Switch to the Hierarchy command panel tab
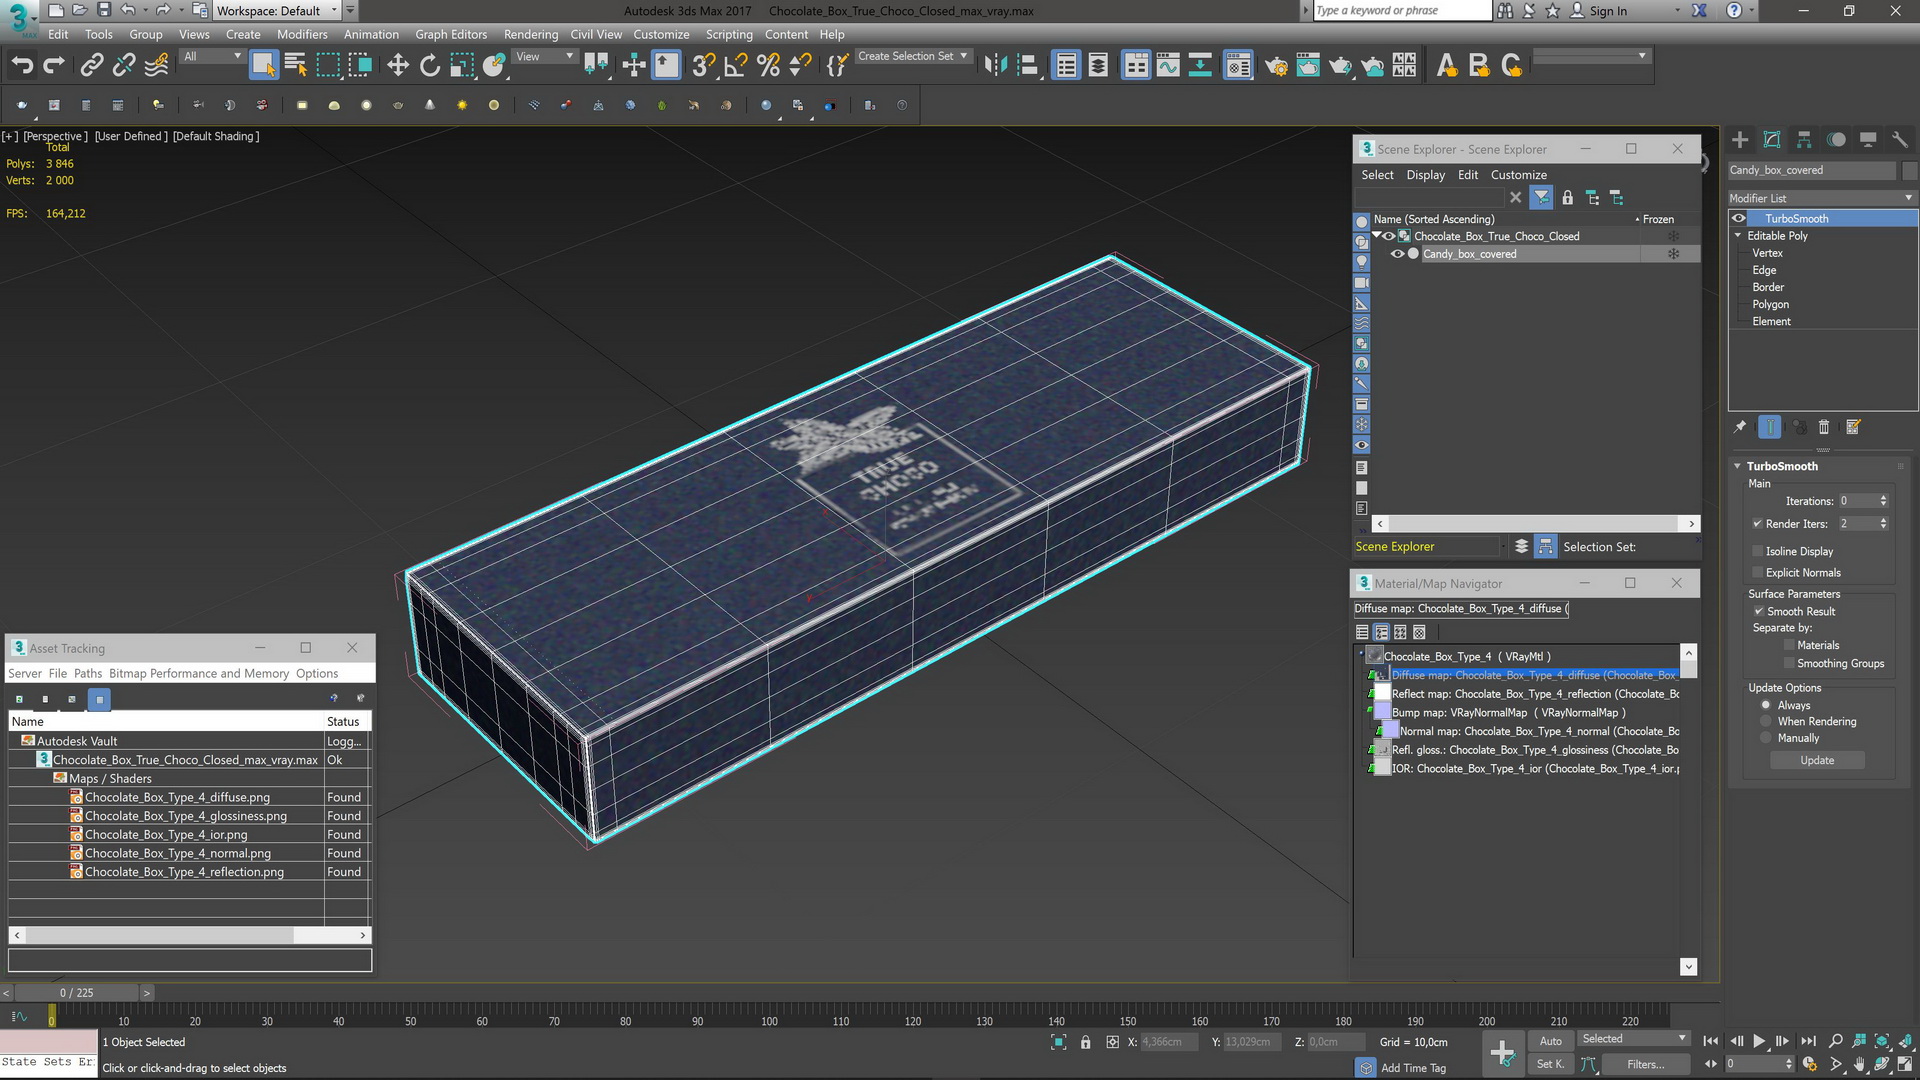Image resolution: width=1920 pixels, height=1080 pixels. (1804, 140)
